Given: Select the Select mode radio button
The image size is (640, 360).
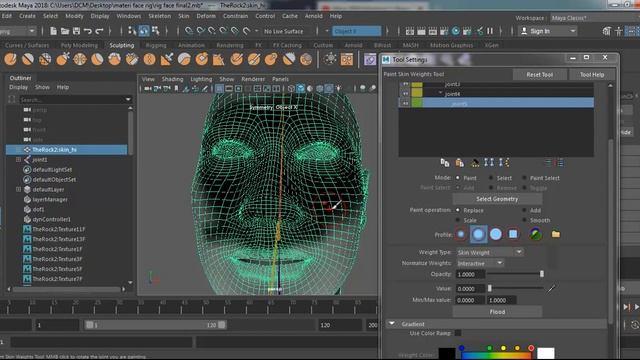Looking at the screenshot, I should [x=491, y=178].
